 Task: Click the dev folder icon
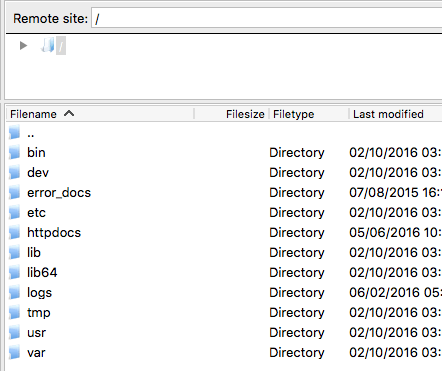15,172
